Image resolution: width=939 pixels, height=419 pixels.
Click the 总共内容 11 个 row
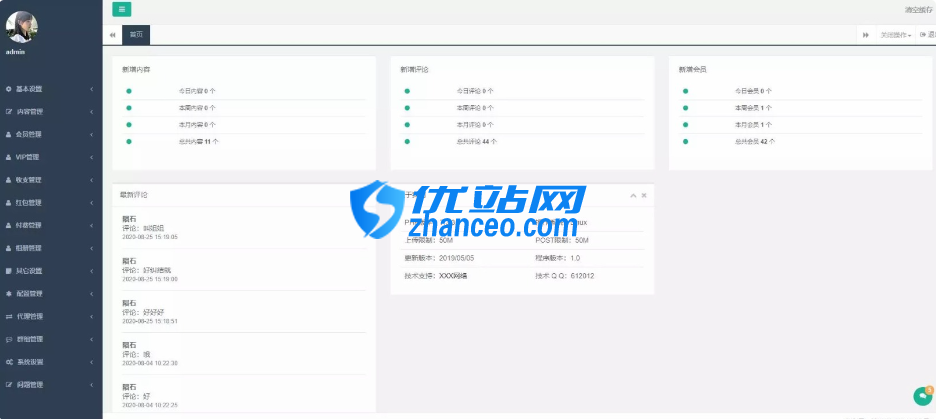pyautogui.click(x=244, y=142)
